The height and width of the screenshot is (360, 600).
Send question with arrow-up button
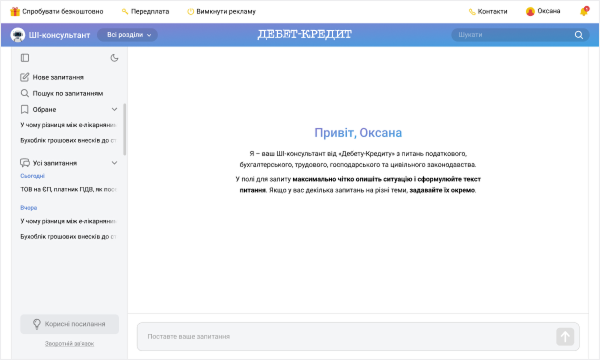pyautogui.click(x=565, y=337)
